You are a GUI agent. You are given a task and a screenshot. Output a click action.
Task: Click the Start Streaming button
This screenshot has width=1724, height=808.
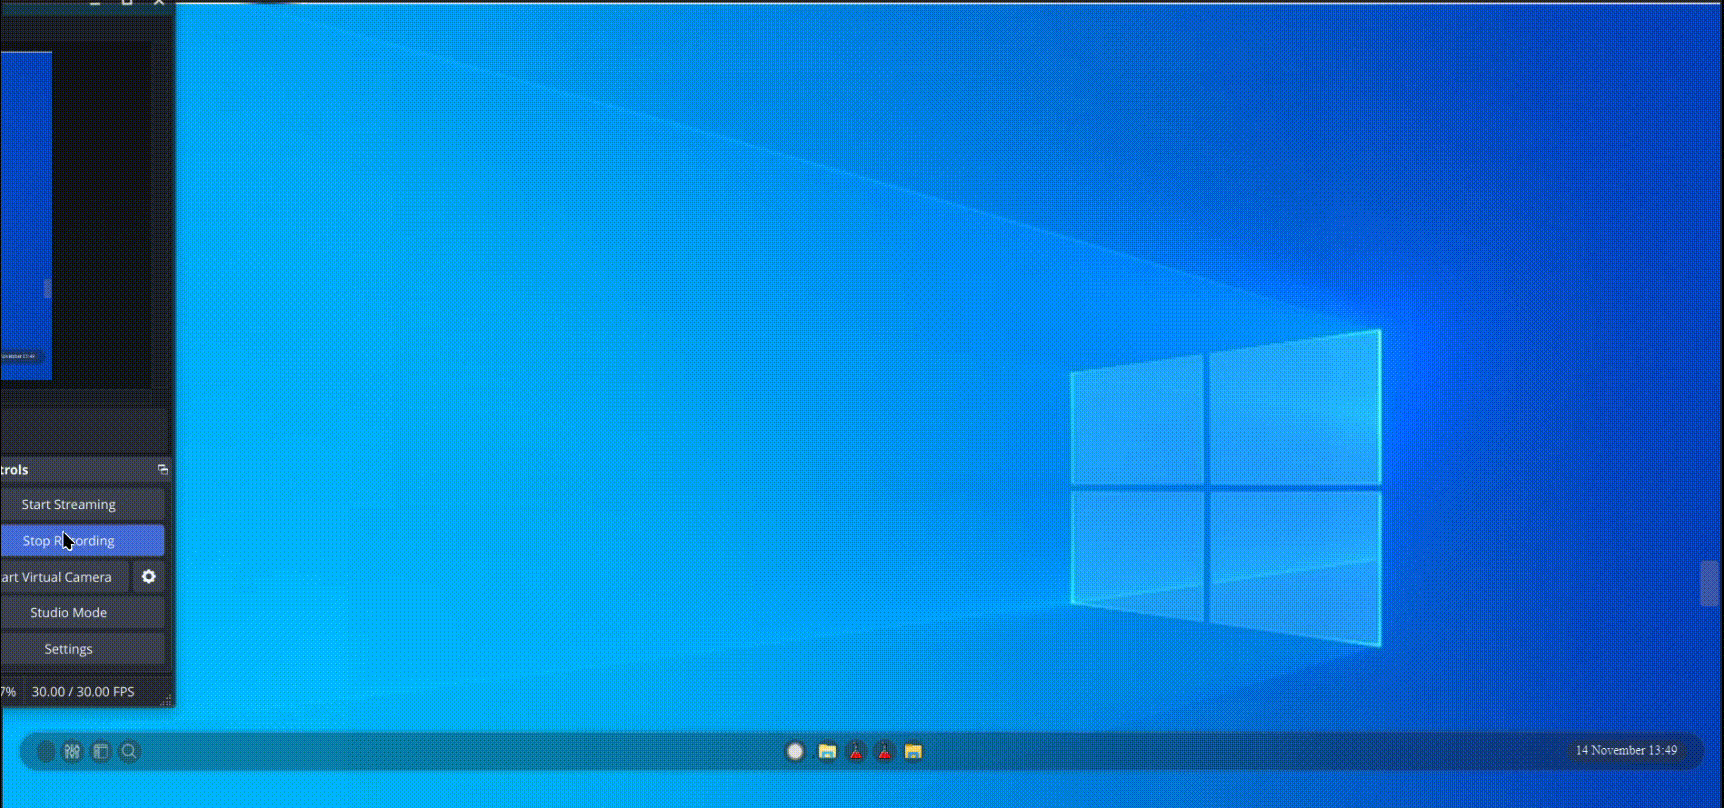pyautogui.click(x=70, y=505)
